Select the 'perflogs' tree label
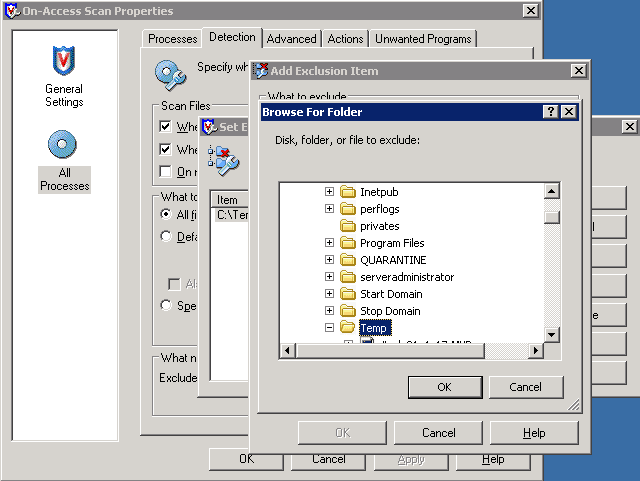 pyautogui.click(x=380, y=209)
